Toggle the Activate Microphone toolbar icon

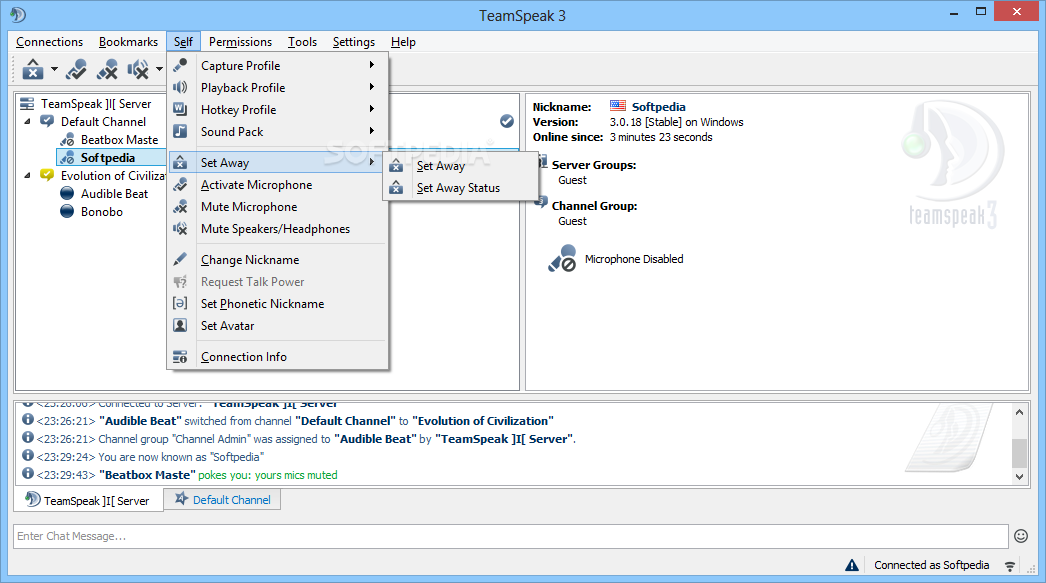point(76,69)
